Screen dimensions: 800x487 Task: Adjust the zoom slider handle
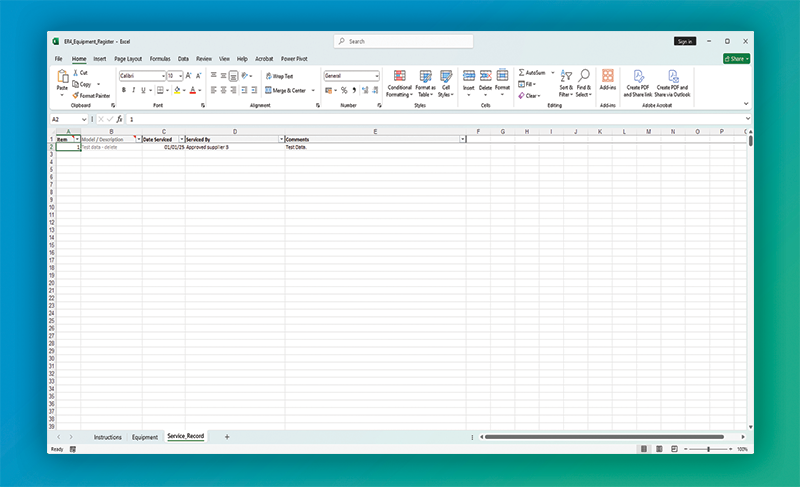coord(708,449)
